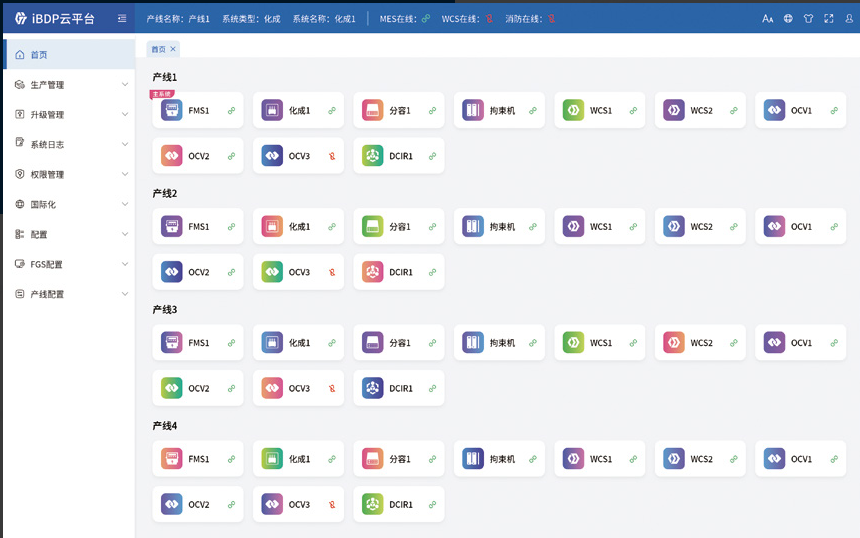Click the DCIR1 icon under 产线2
860x538 pixels.
tap(372, 272)
